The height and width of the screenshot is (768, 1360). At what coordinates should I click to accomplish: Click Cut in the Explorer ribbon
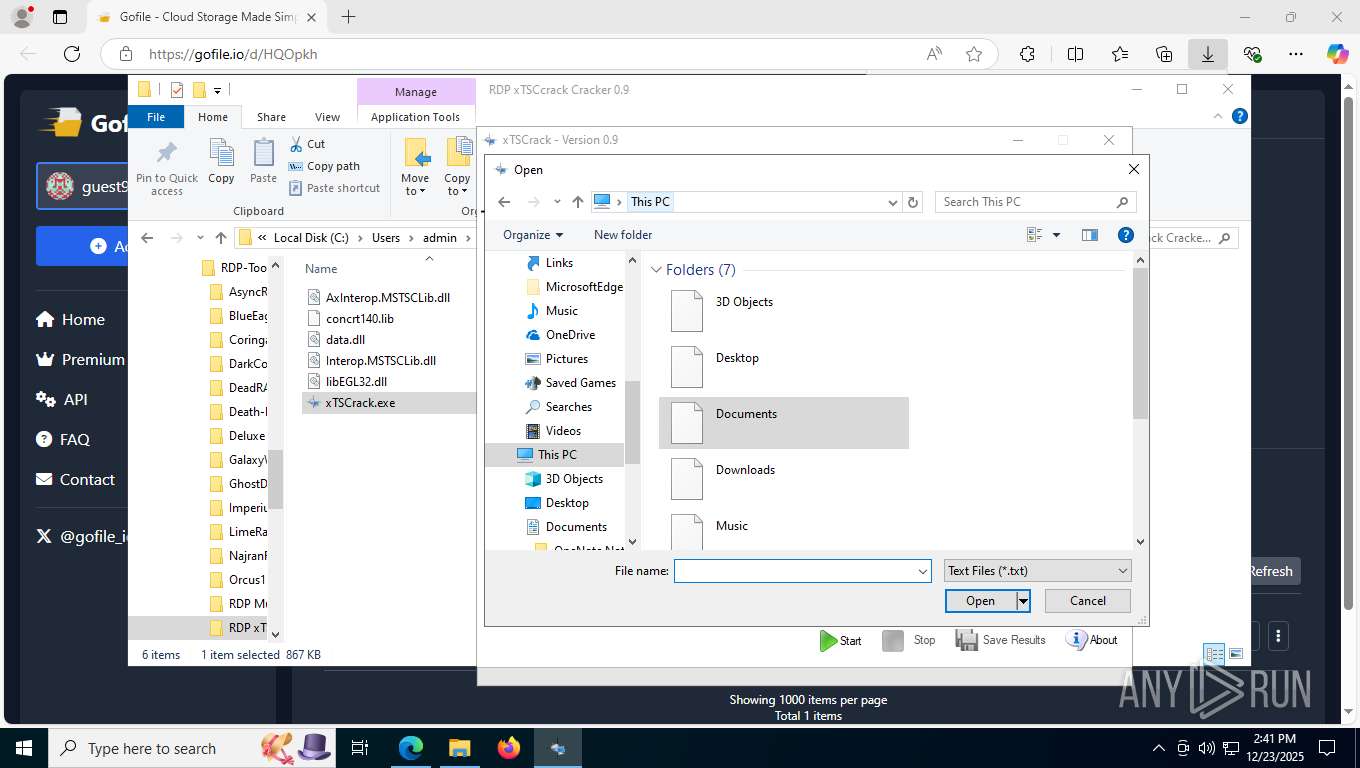[x=307, y=144]
